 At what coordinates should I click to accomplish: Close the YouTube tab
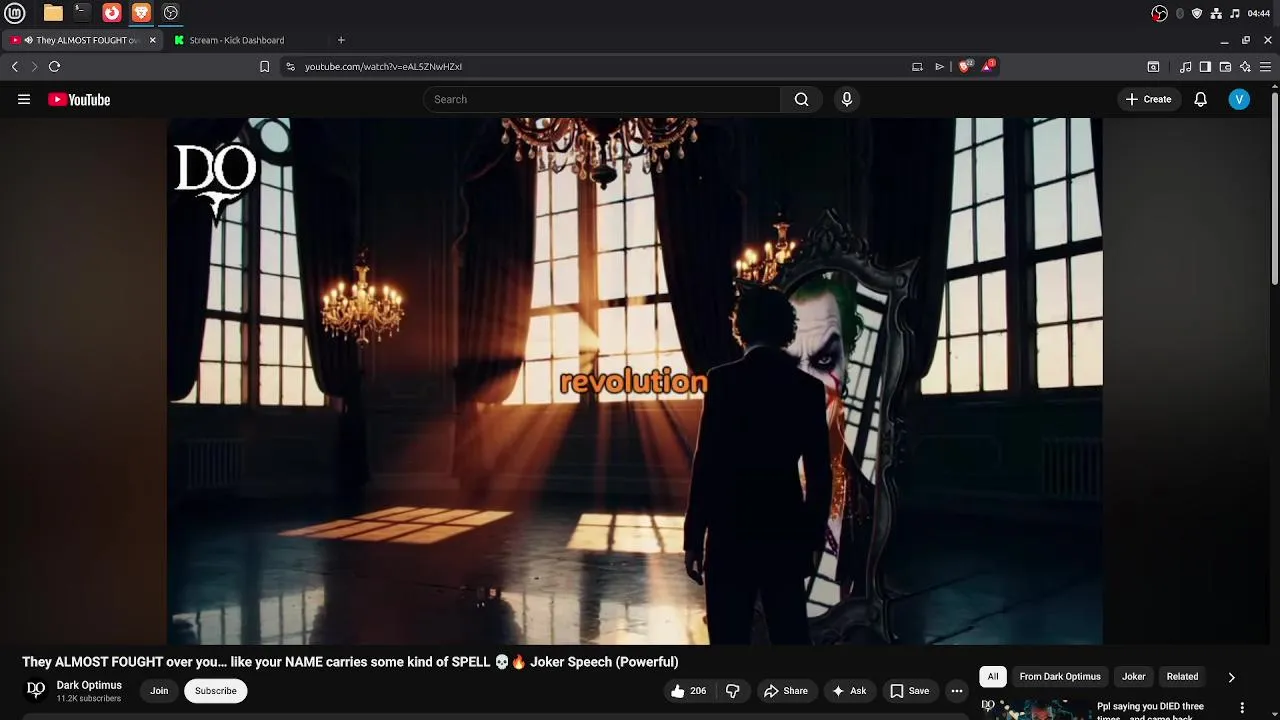click(152, 40)
